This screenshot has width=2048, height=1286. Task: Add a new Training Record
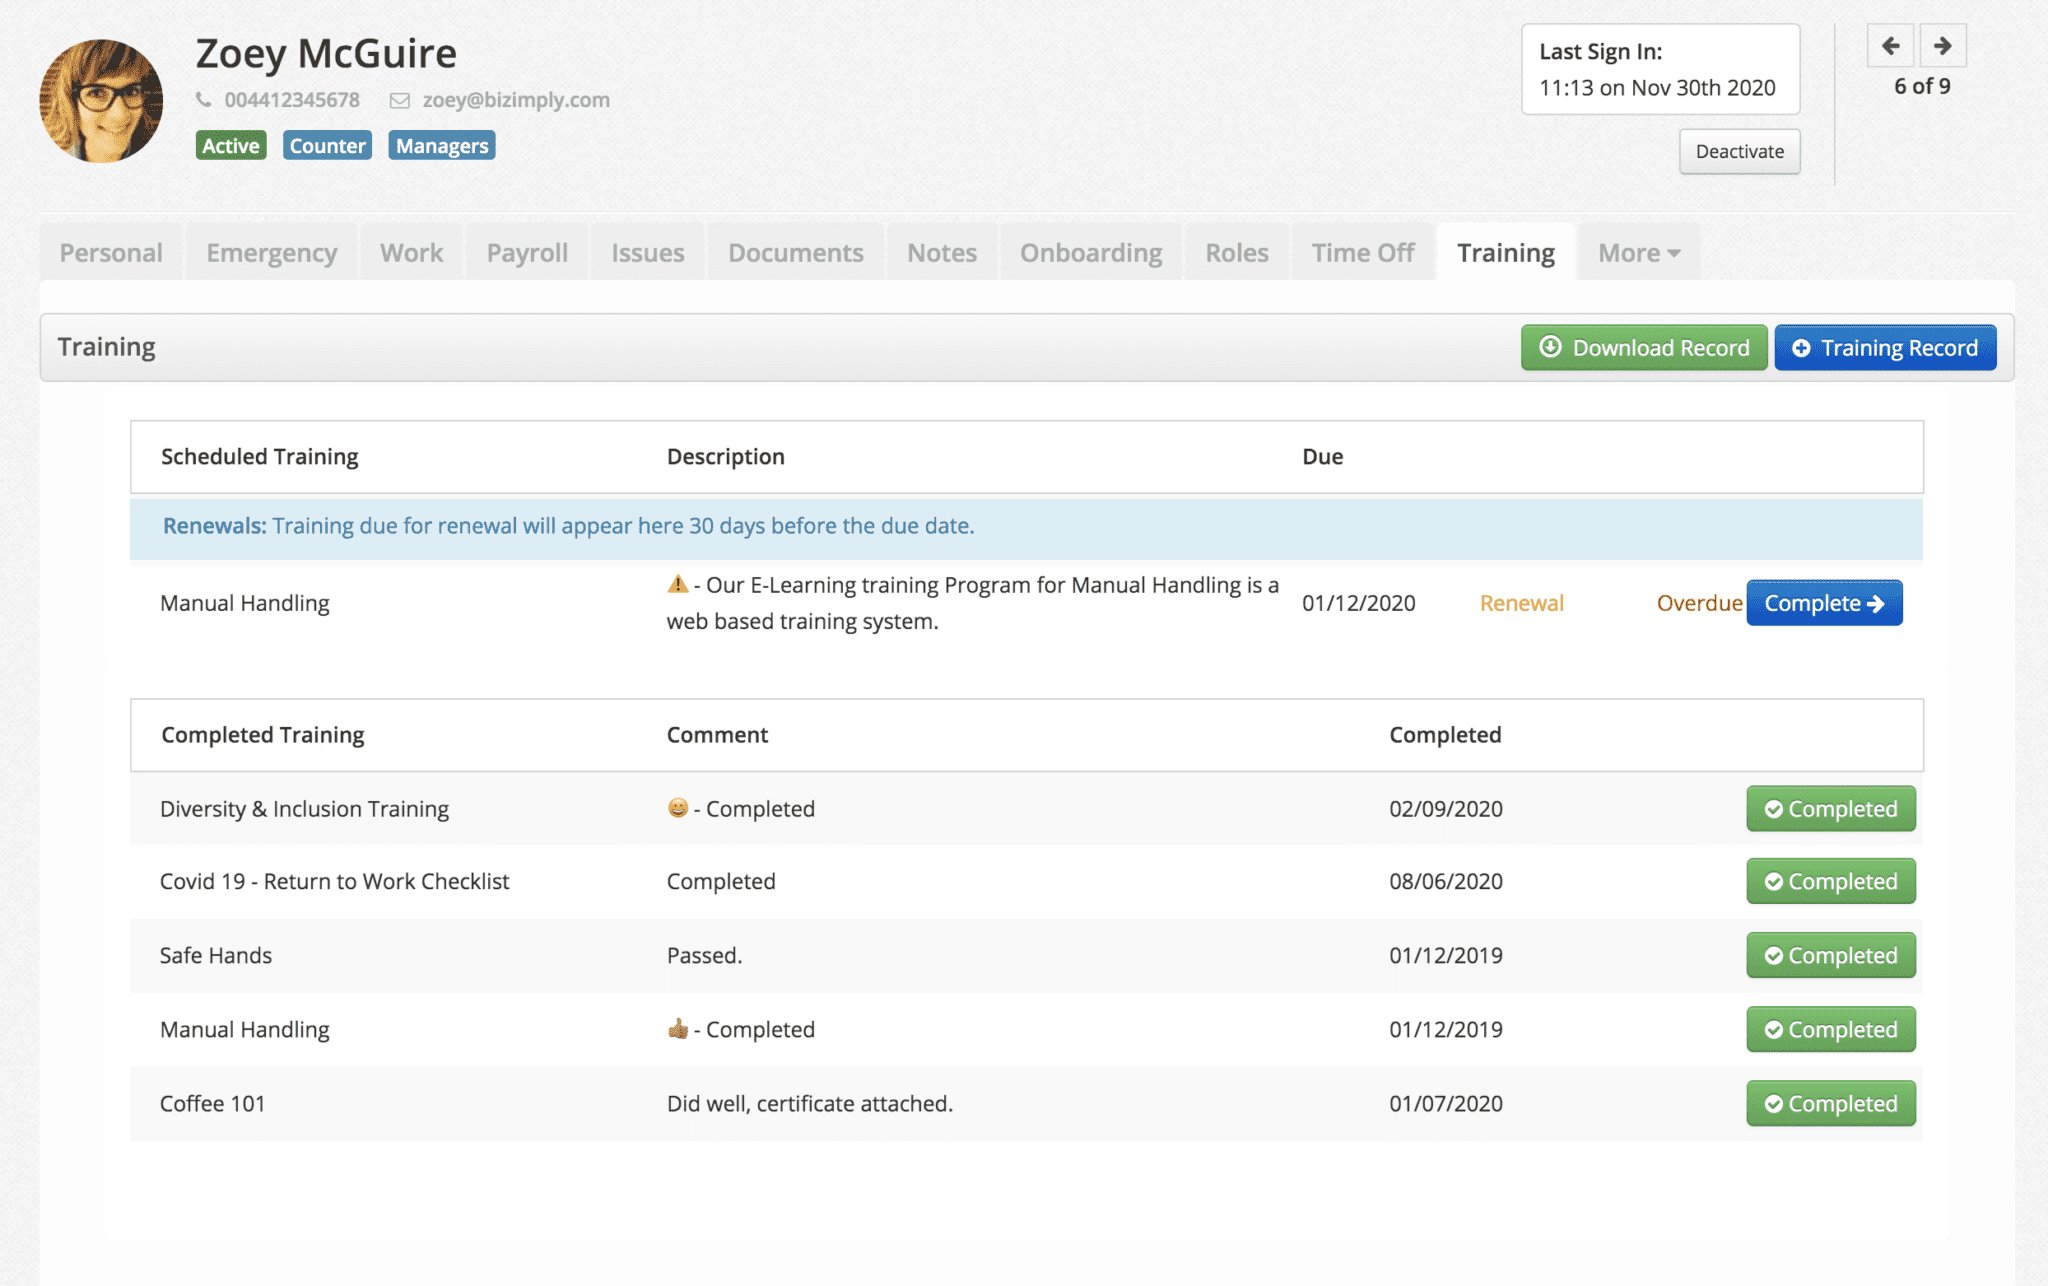coord(1884,348)
